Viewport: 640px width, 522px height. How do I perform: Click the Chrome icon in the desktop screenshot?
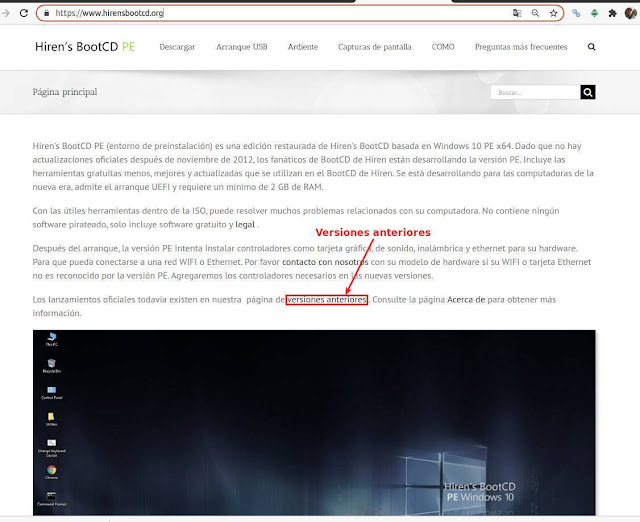[x=51, y=472]
